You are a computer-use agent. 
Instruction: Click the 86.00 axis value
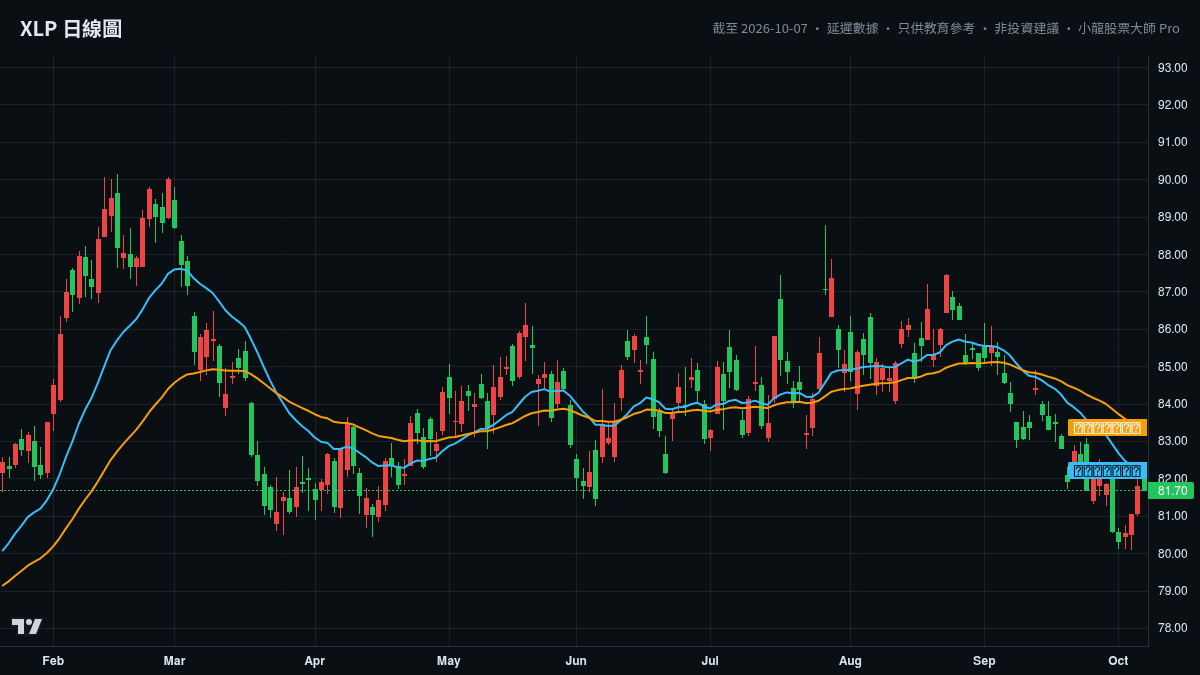tap(1172, 329)
